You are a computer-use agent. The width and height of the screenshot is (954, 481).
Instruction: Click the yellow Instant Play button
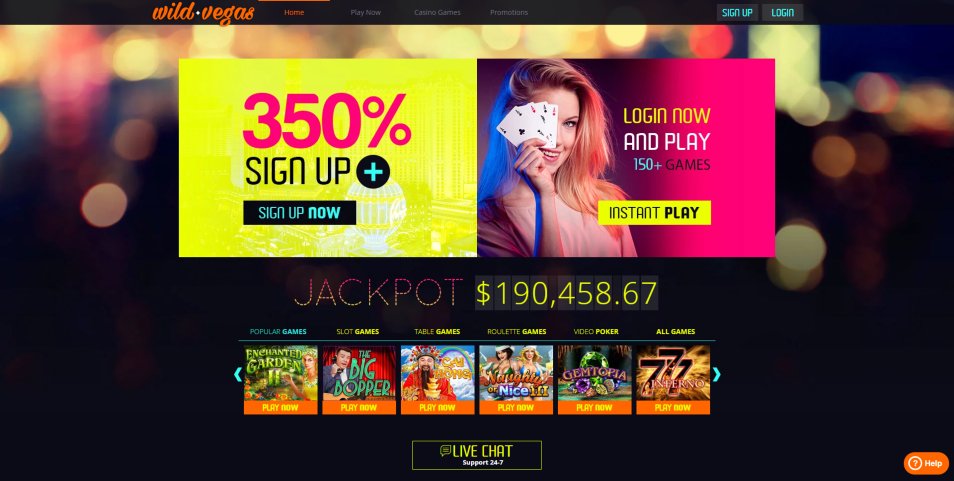coord(654,213)
